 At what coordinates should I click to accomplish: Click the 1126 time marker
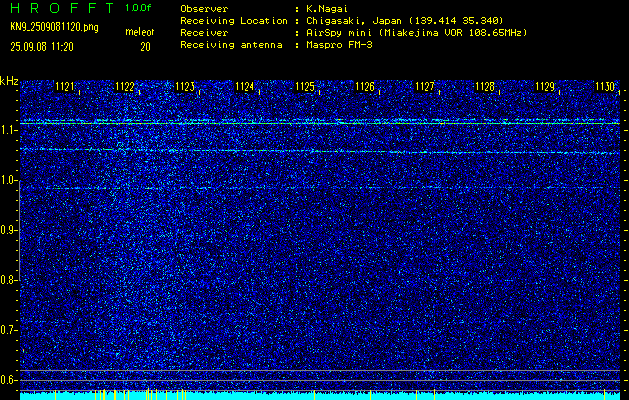(365, 87)
